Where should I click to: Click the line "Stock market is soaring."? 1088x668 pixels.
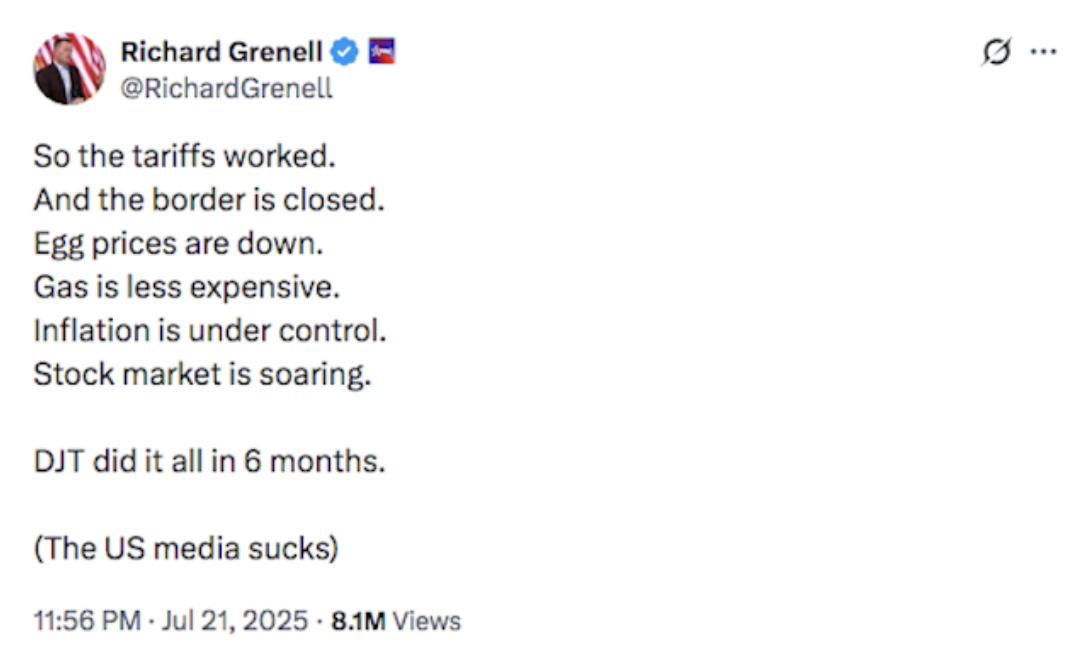(x=203, y=375)
